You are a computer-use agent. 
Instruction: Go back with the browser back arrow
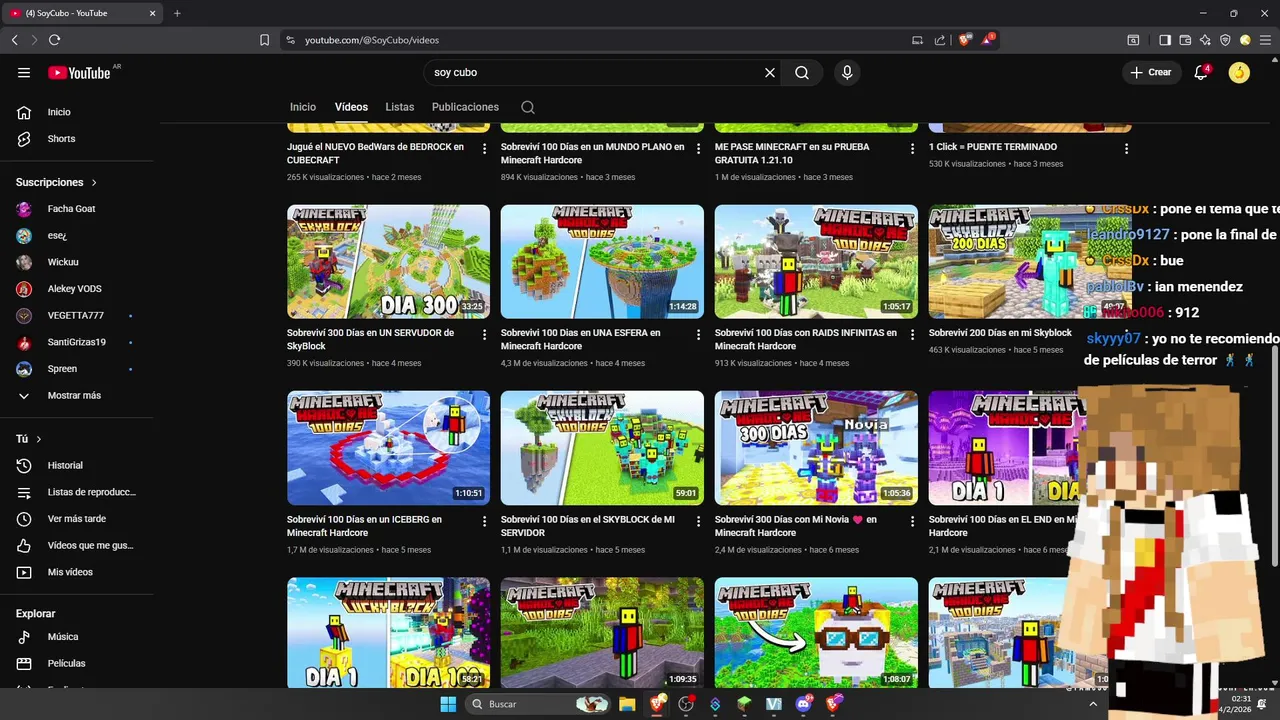(14, 40)
